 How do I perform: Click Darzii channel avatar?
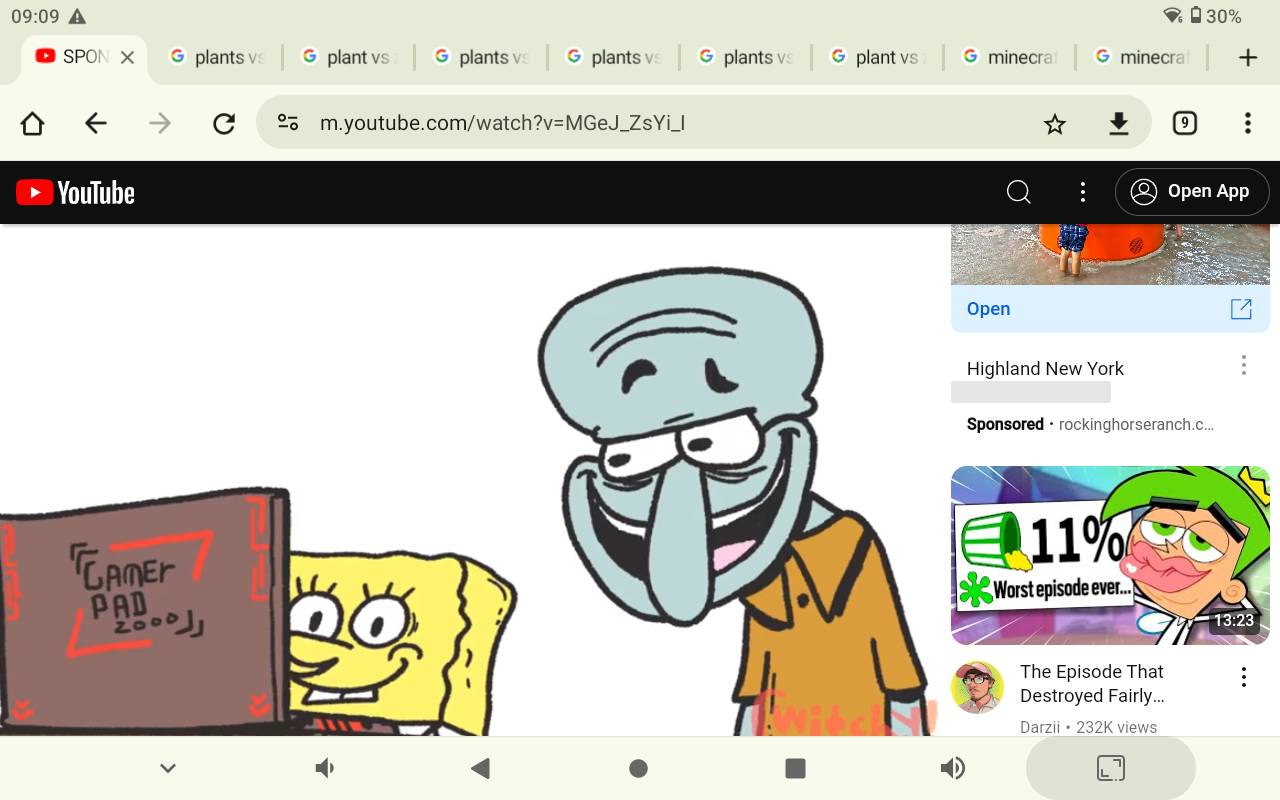click(x=977, y=687)
